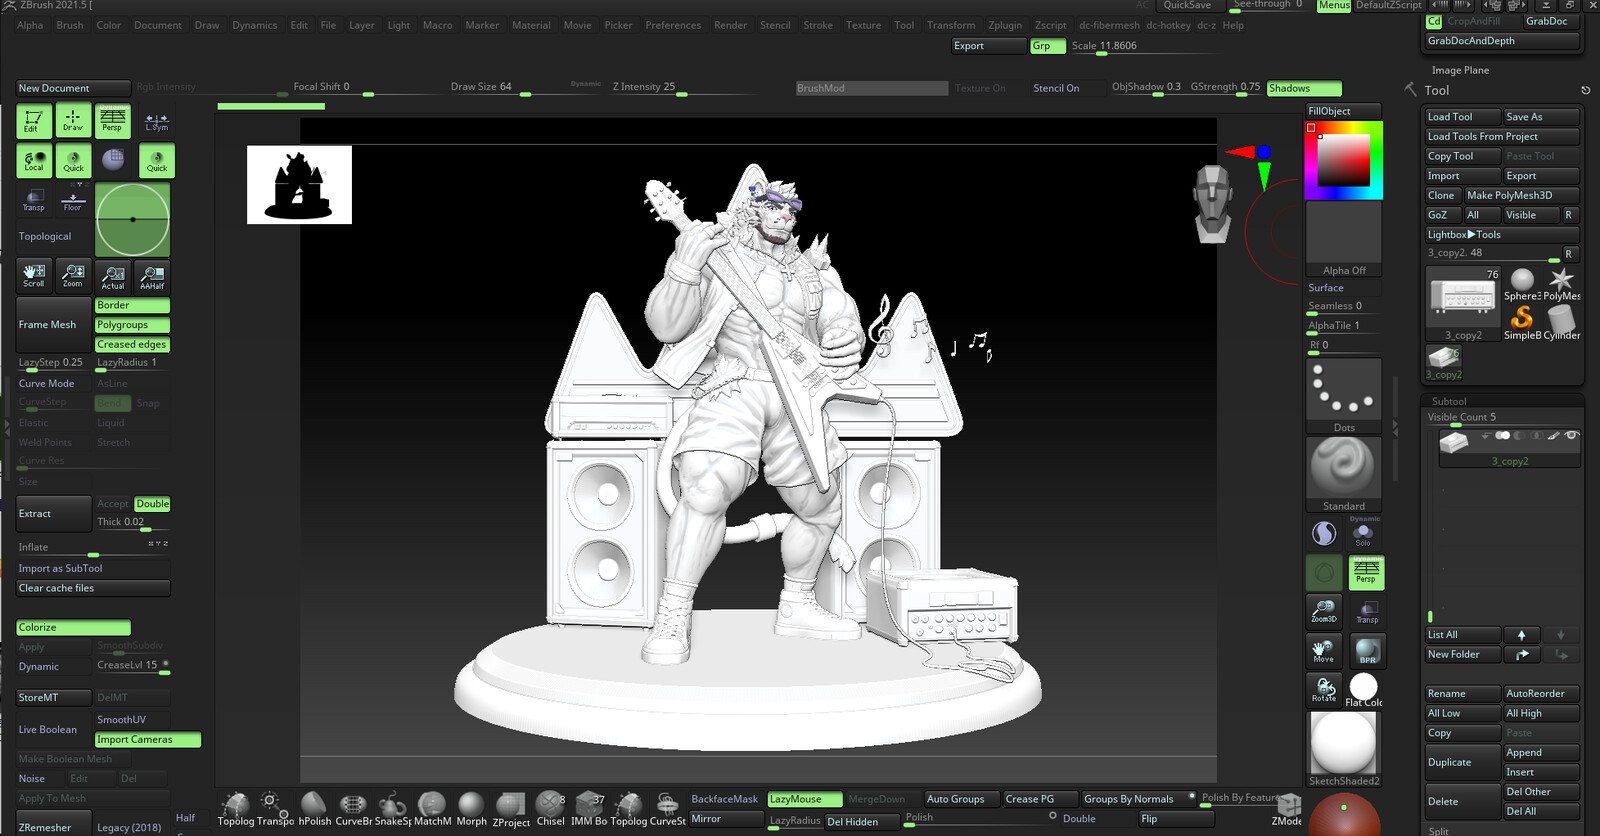The image size is (1600, 836).
Task: Expand the Split section
Action: pyautogui.click(x=1438, y=831)
